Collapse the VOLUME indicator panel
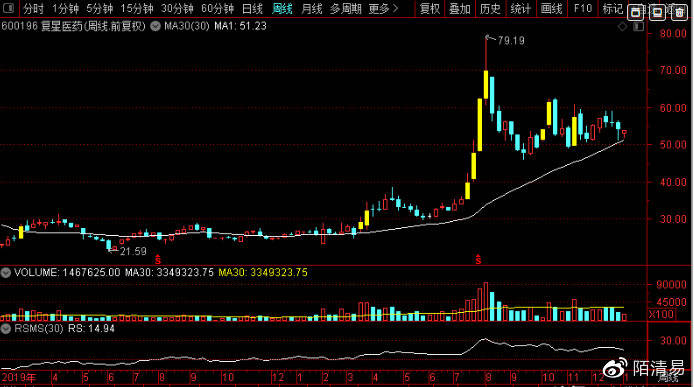 (x=6, y=272)
